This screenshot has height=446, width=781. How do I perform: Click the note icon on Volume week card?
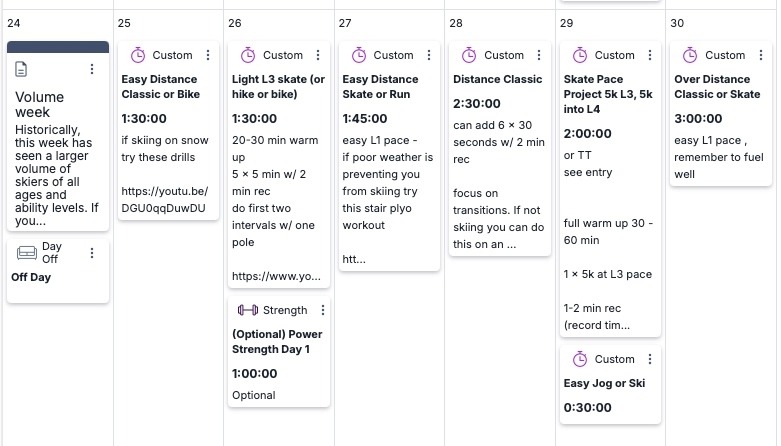coord(22,68)
